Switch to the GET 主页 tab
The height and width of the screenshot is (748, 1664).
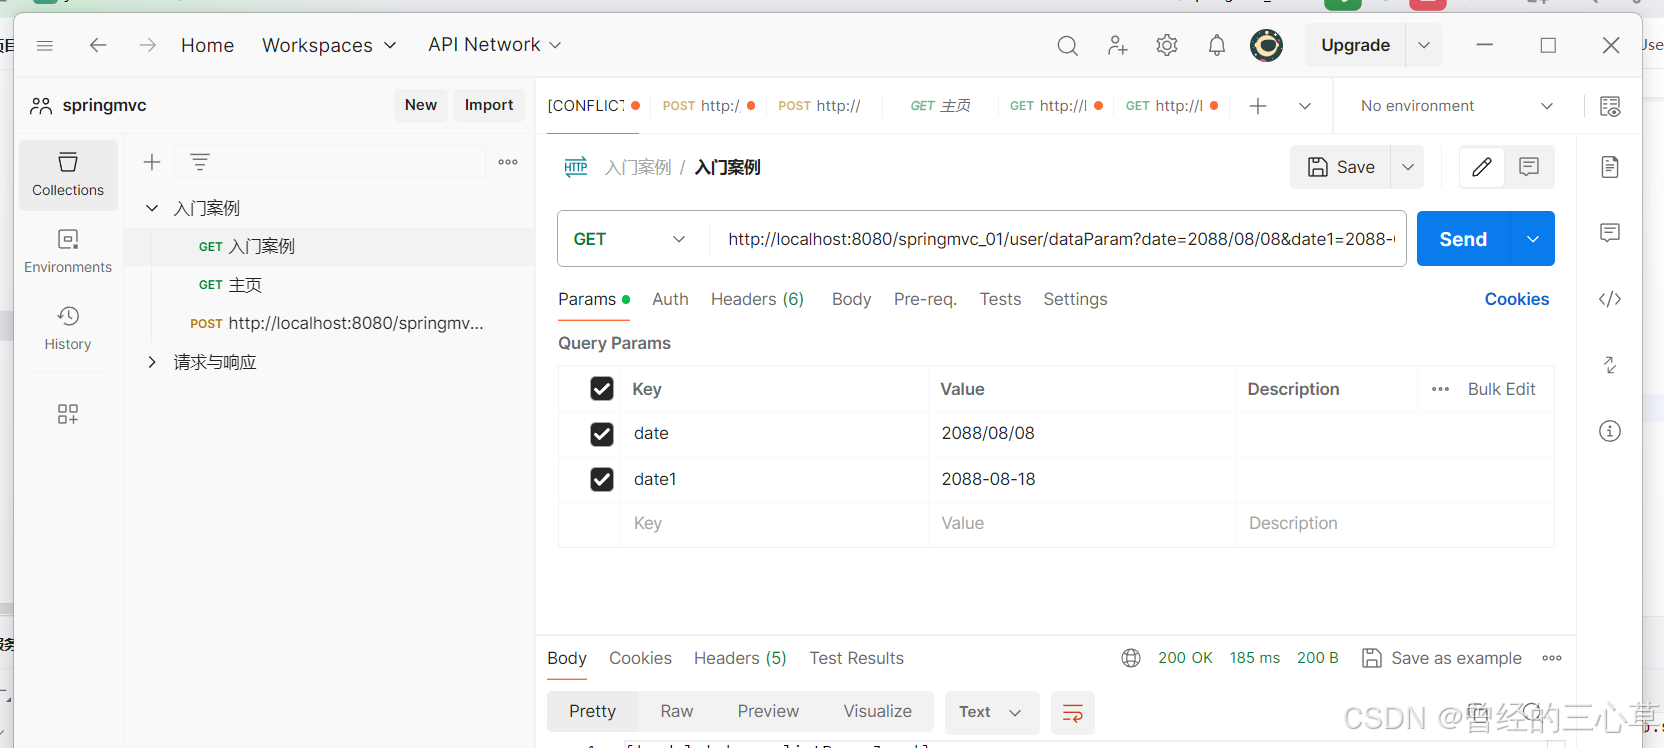coord(940,106)
